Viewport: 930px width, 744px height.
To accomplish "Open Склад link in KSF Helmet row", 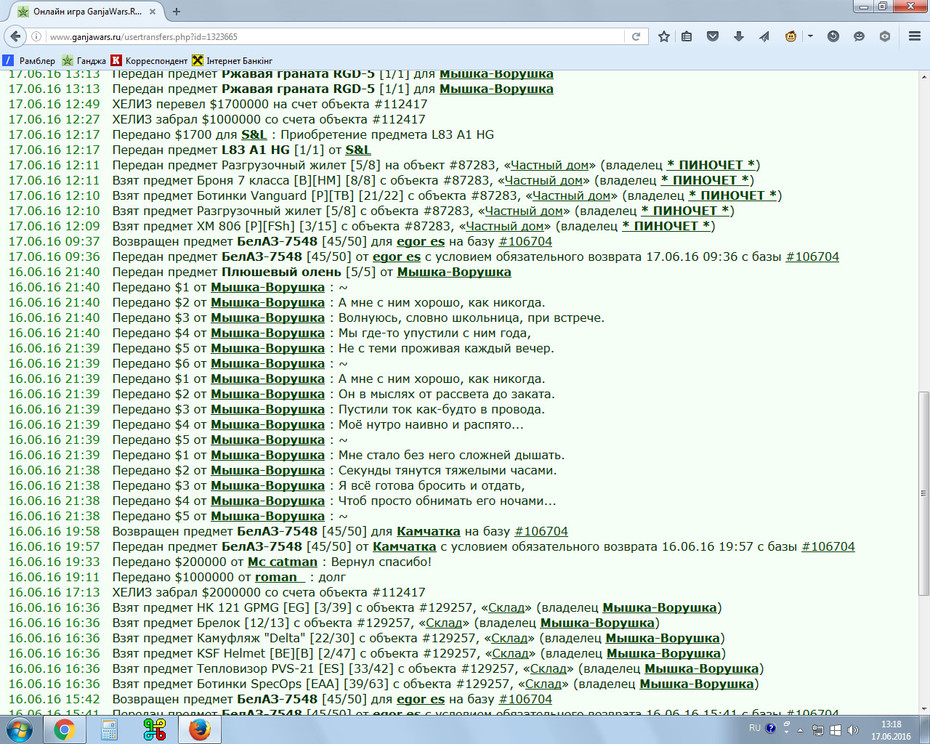I will [x=510, y=654].
